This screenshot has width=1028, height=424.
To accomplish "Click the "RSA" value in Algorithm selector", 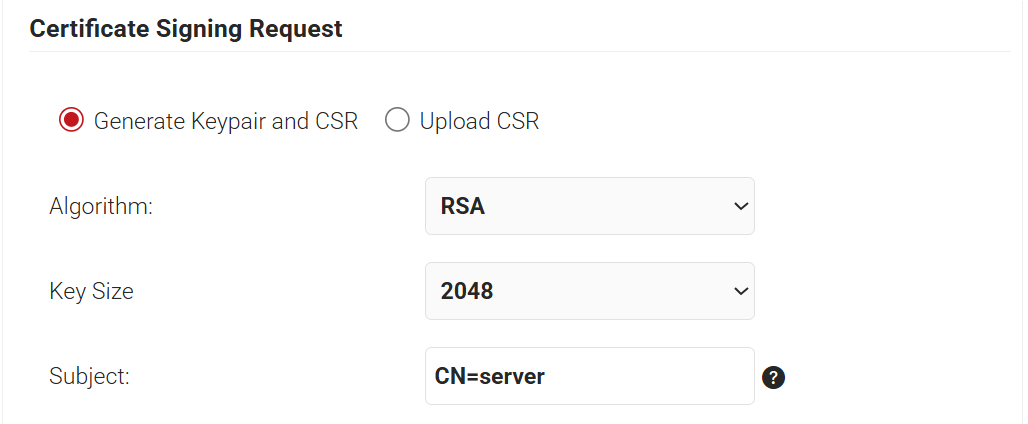I will 463,207.
